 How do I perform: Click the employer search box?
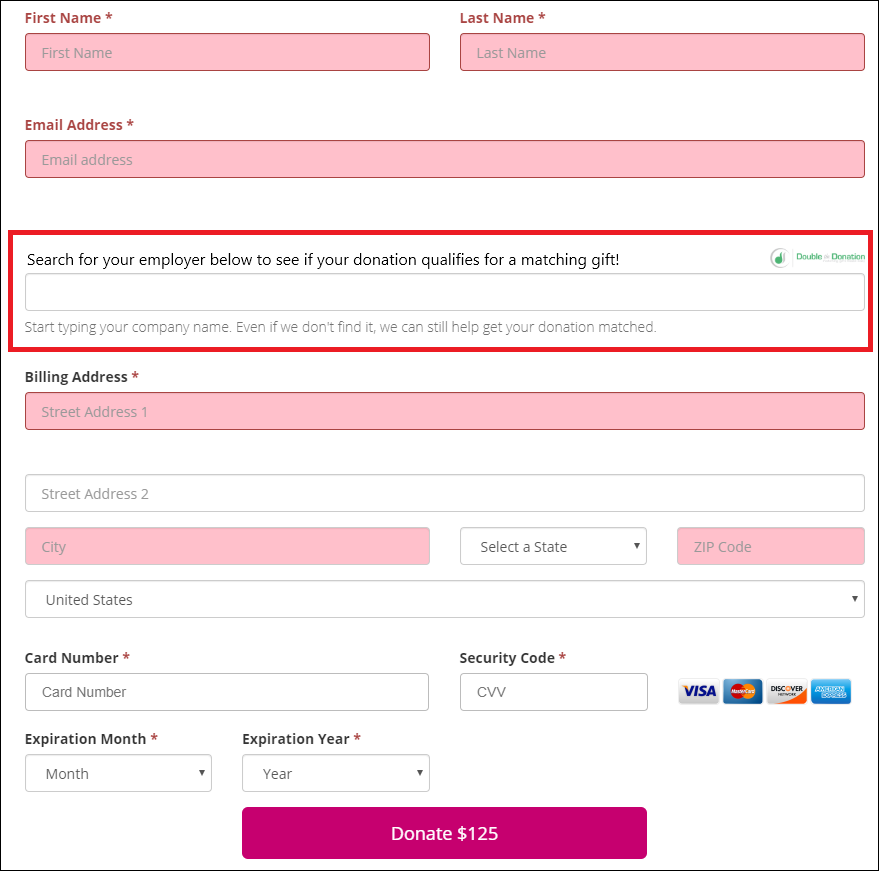pos(445,292)
